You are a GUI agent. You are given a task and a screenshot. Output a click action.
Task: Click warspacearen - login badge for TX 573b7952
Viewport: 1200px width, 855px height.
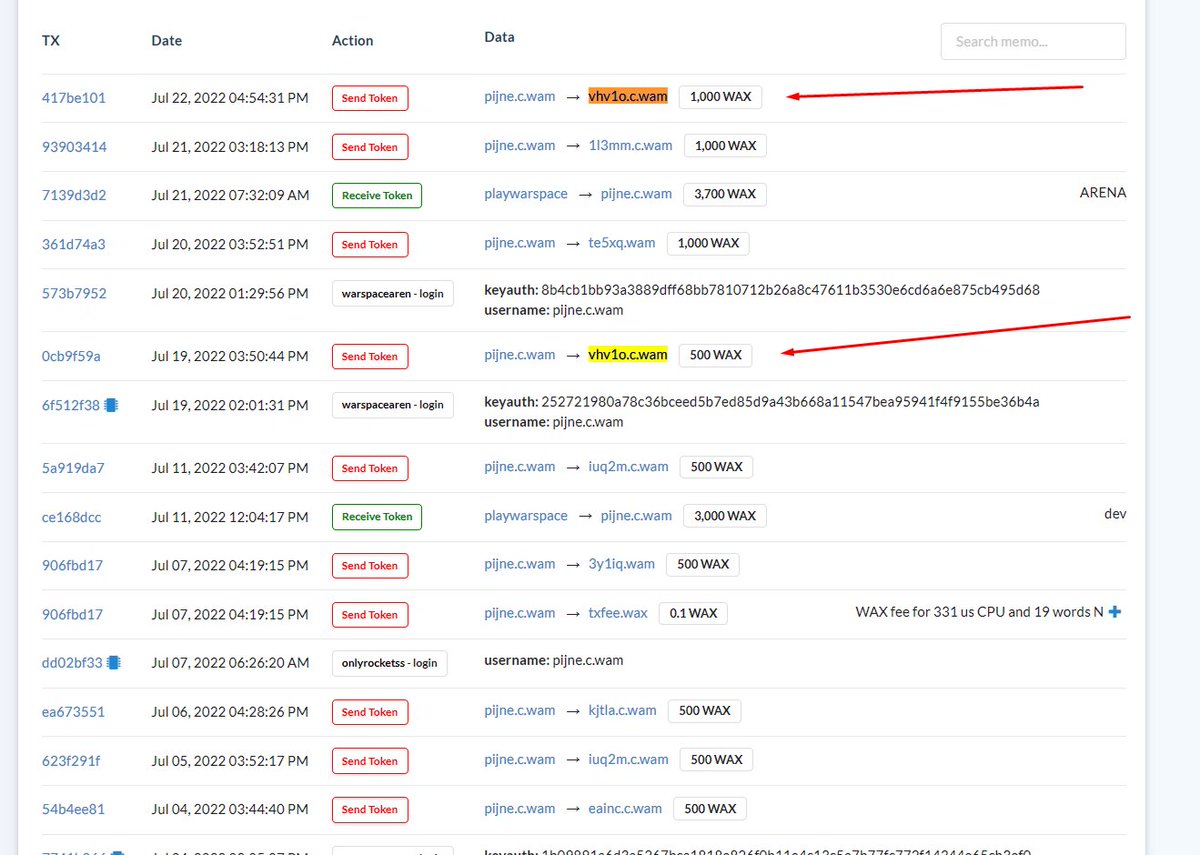(x=393, y=293)
